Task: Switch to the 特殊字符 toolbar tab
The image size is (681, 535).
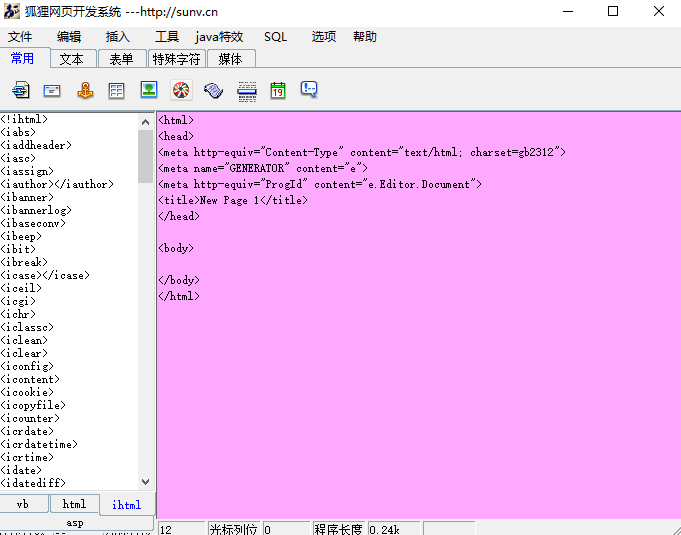Action: tap(177, 59)
